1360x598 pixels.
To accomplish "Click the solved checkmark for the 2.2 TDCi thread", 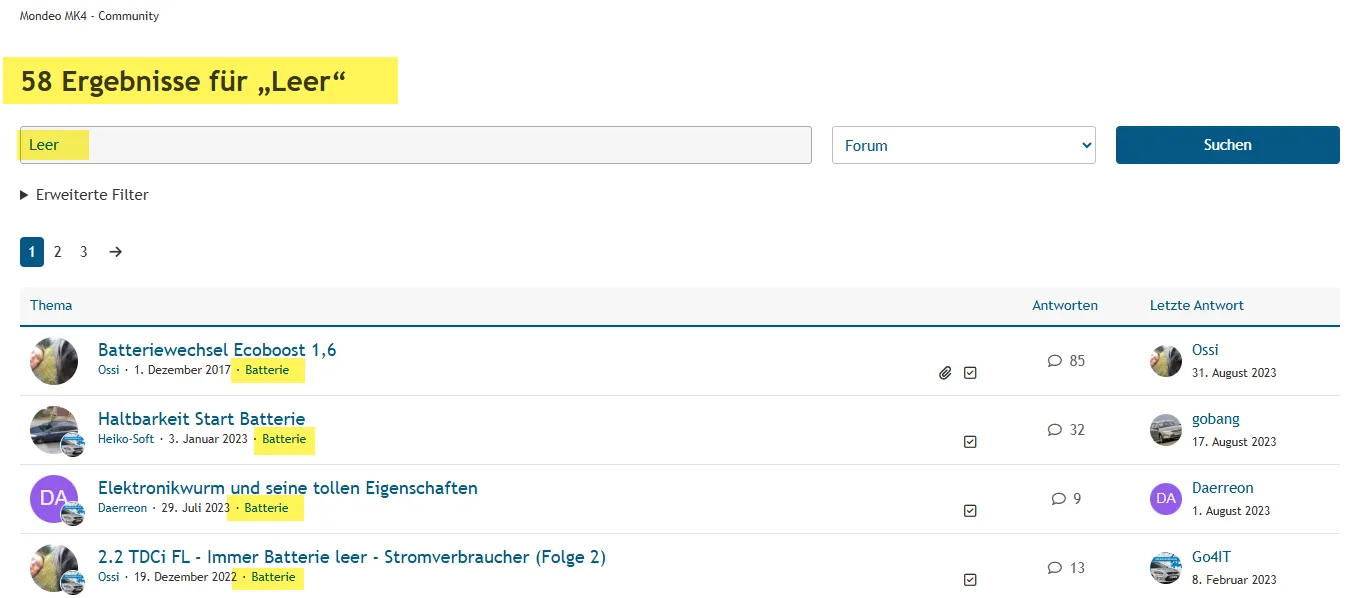I will [x=970, y=580].
